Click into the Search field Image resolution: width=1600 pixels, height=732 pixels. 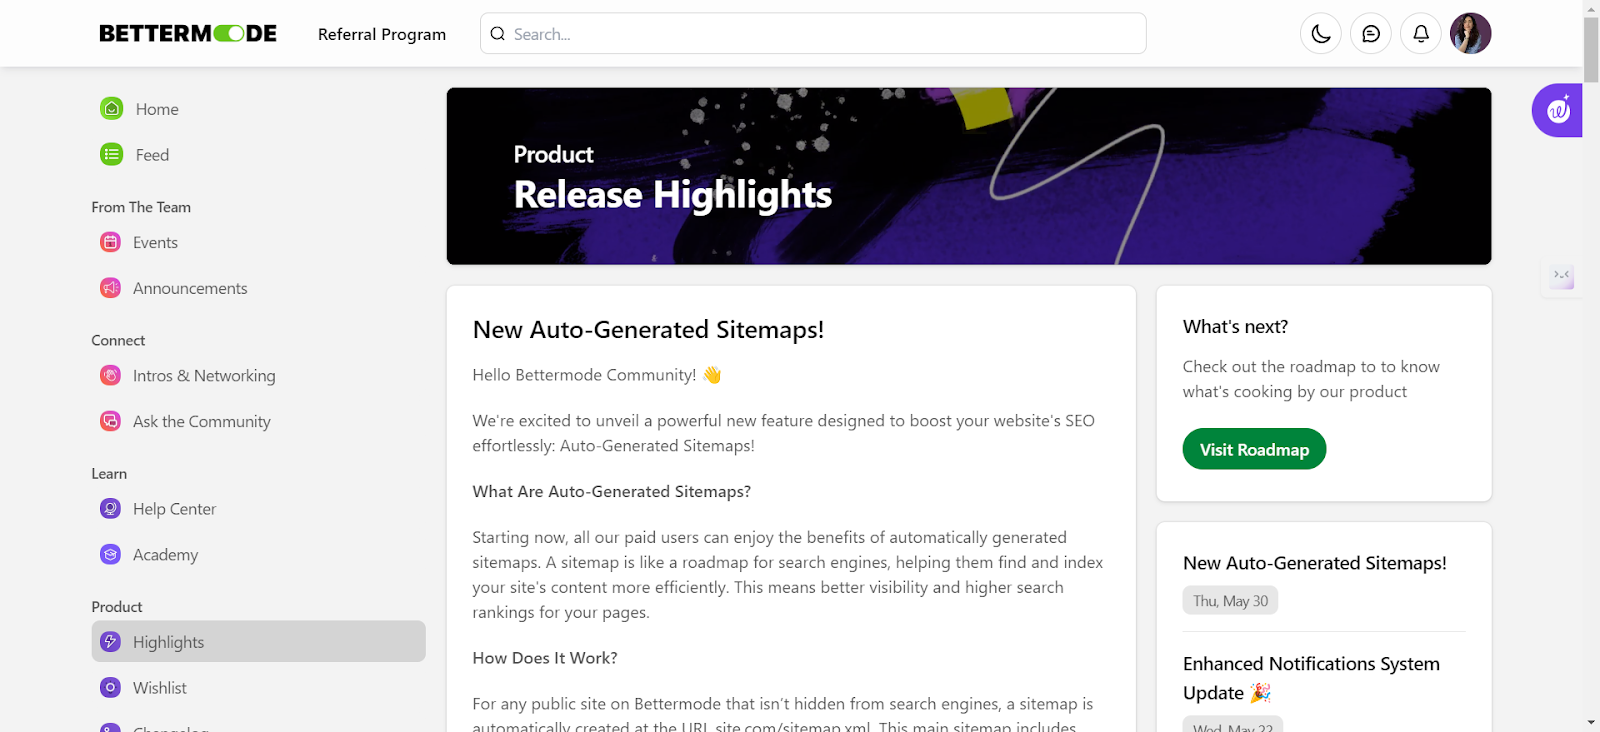pos(813,34)
